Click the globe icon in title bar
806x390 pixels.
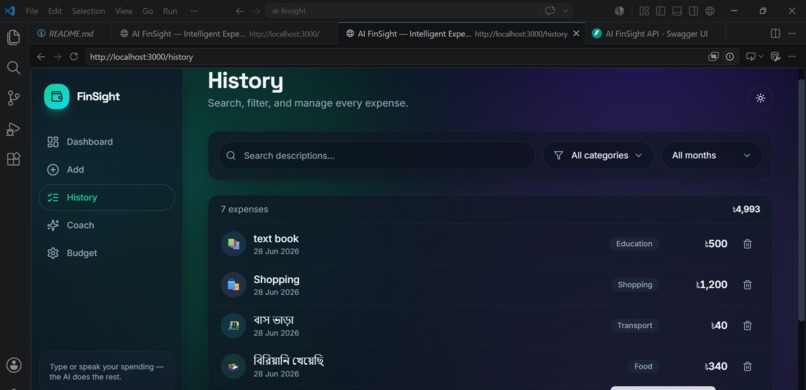point(710,11)
